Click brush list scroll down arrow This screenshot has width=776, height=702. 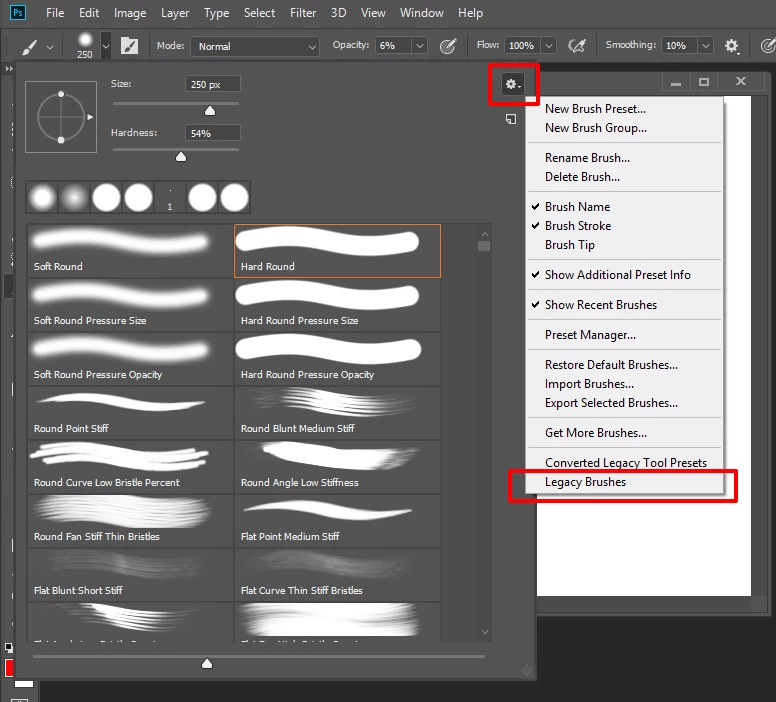[485, 632]
